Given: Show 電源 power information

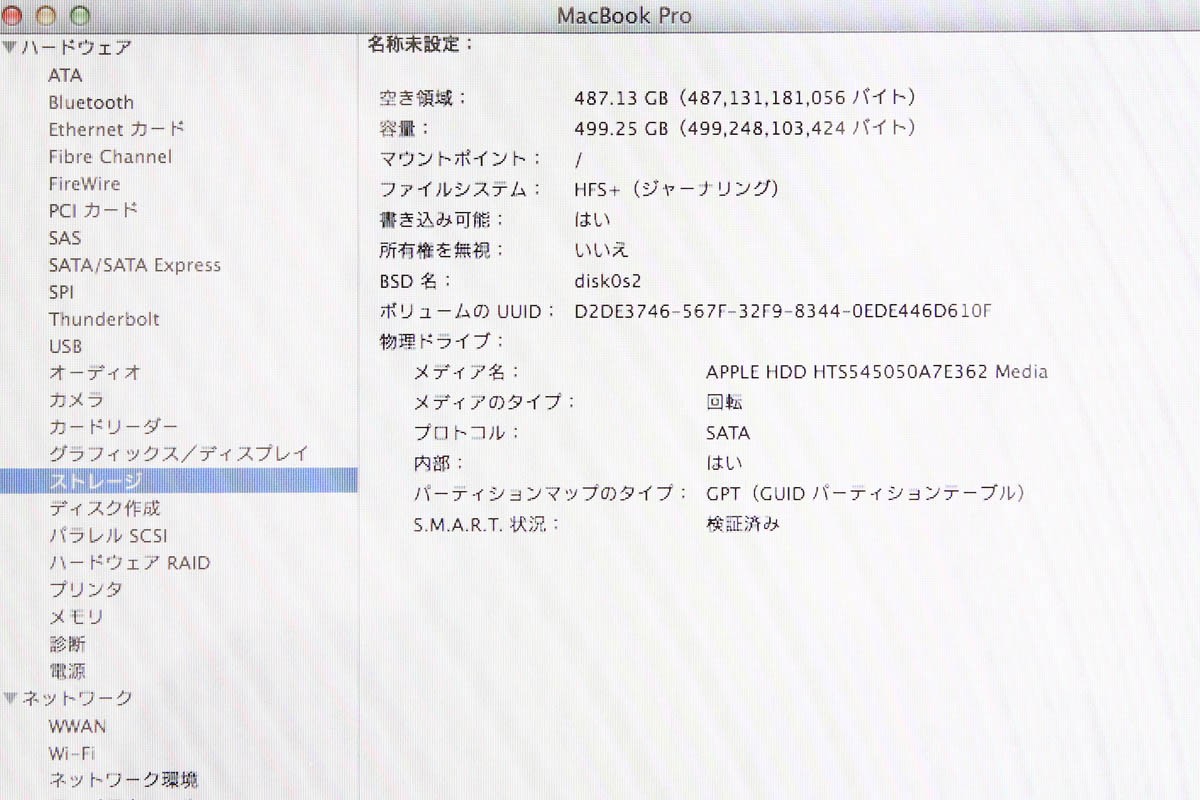Looking at the screenshot, I should pyautogui.click(x=67, y=671).
